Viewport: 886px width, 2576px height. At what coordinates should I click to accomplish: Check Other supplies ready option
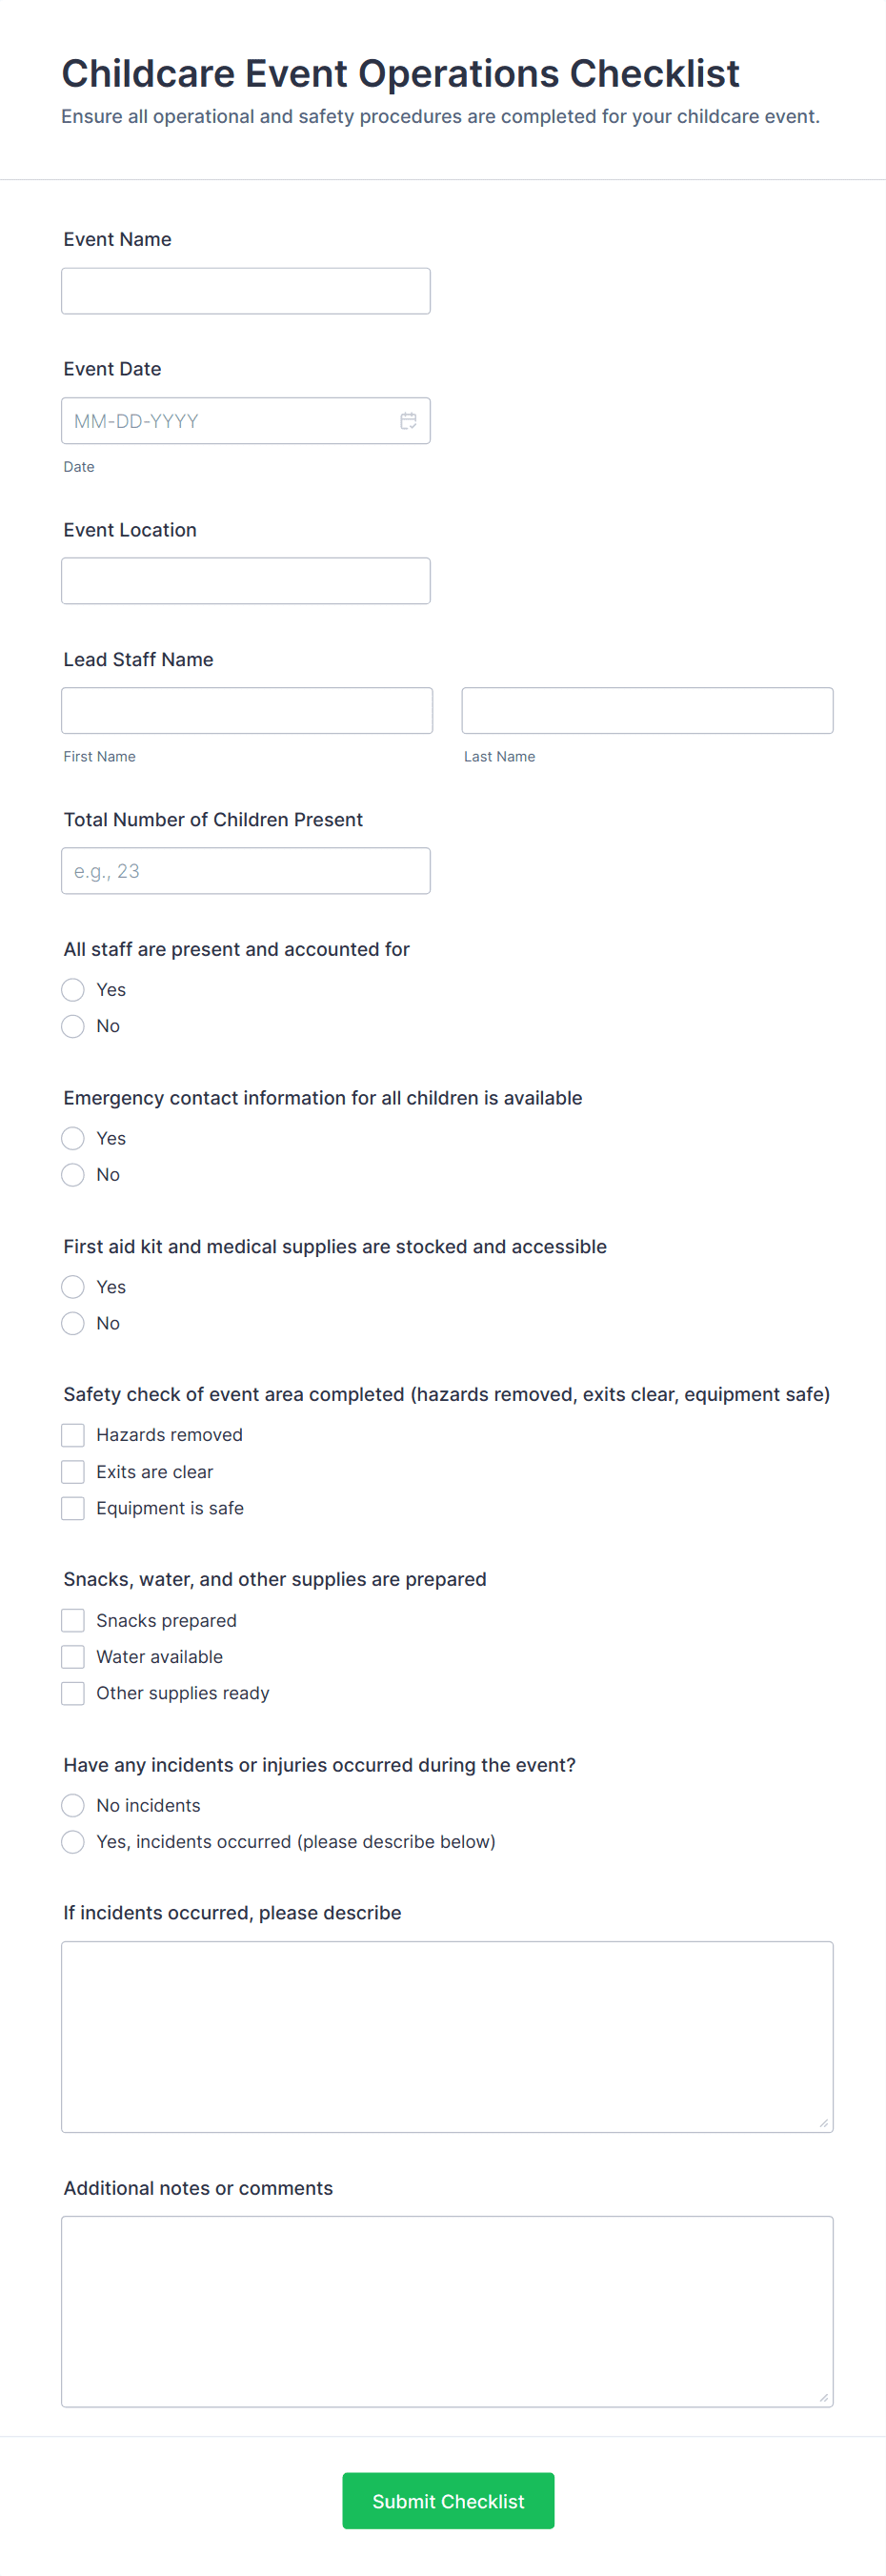click(x=73, y=1693)
